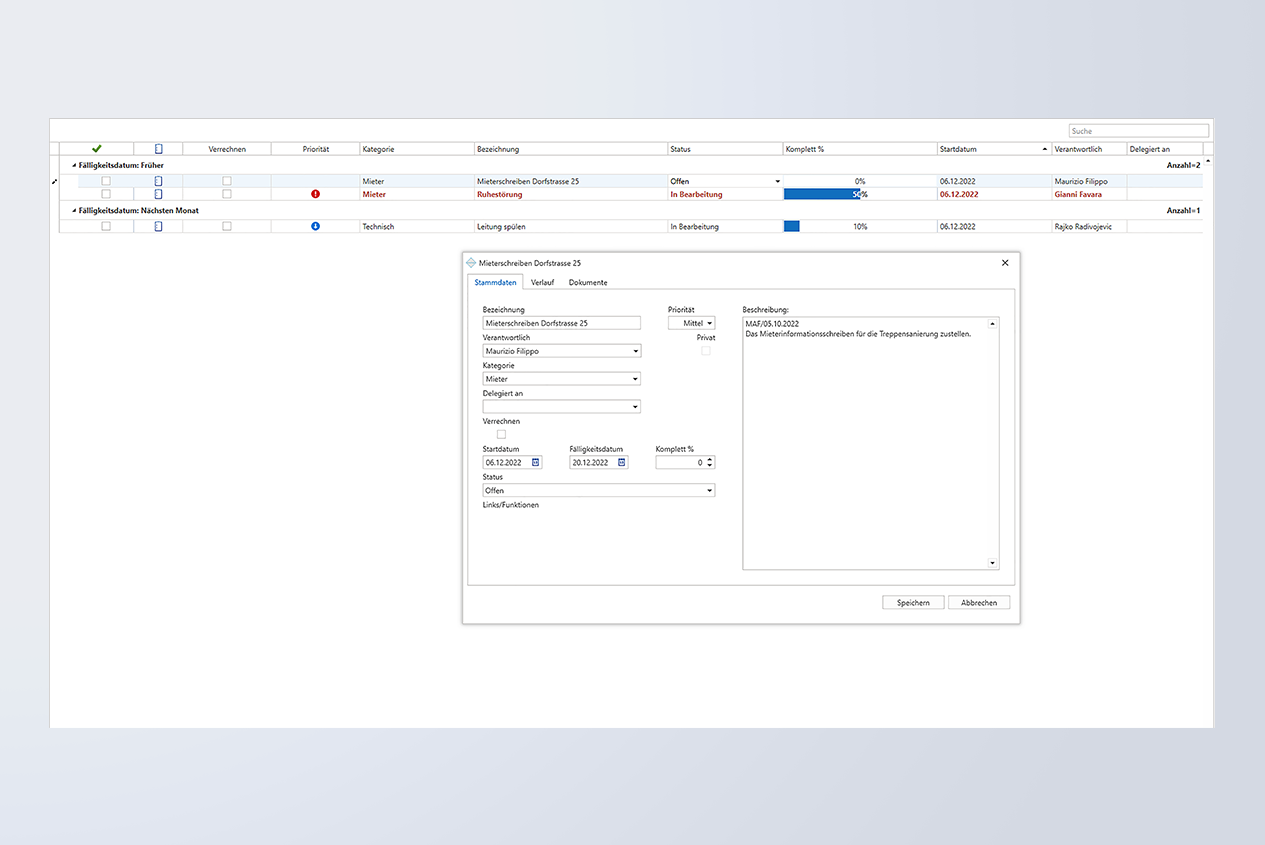Collapse the Fälligkeitsdatum: Früher group
Viewport: 1265px width, 845px height.
coord(74,165)
